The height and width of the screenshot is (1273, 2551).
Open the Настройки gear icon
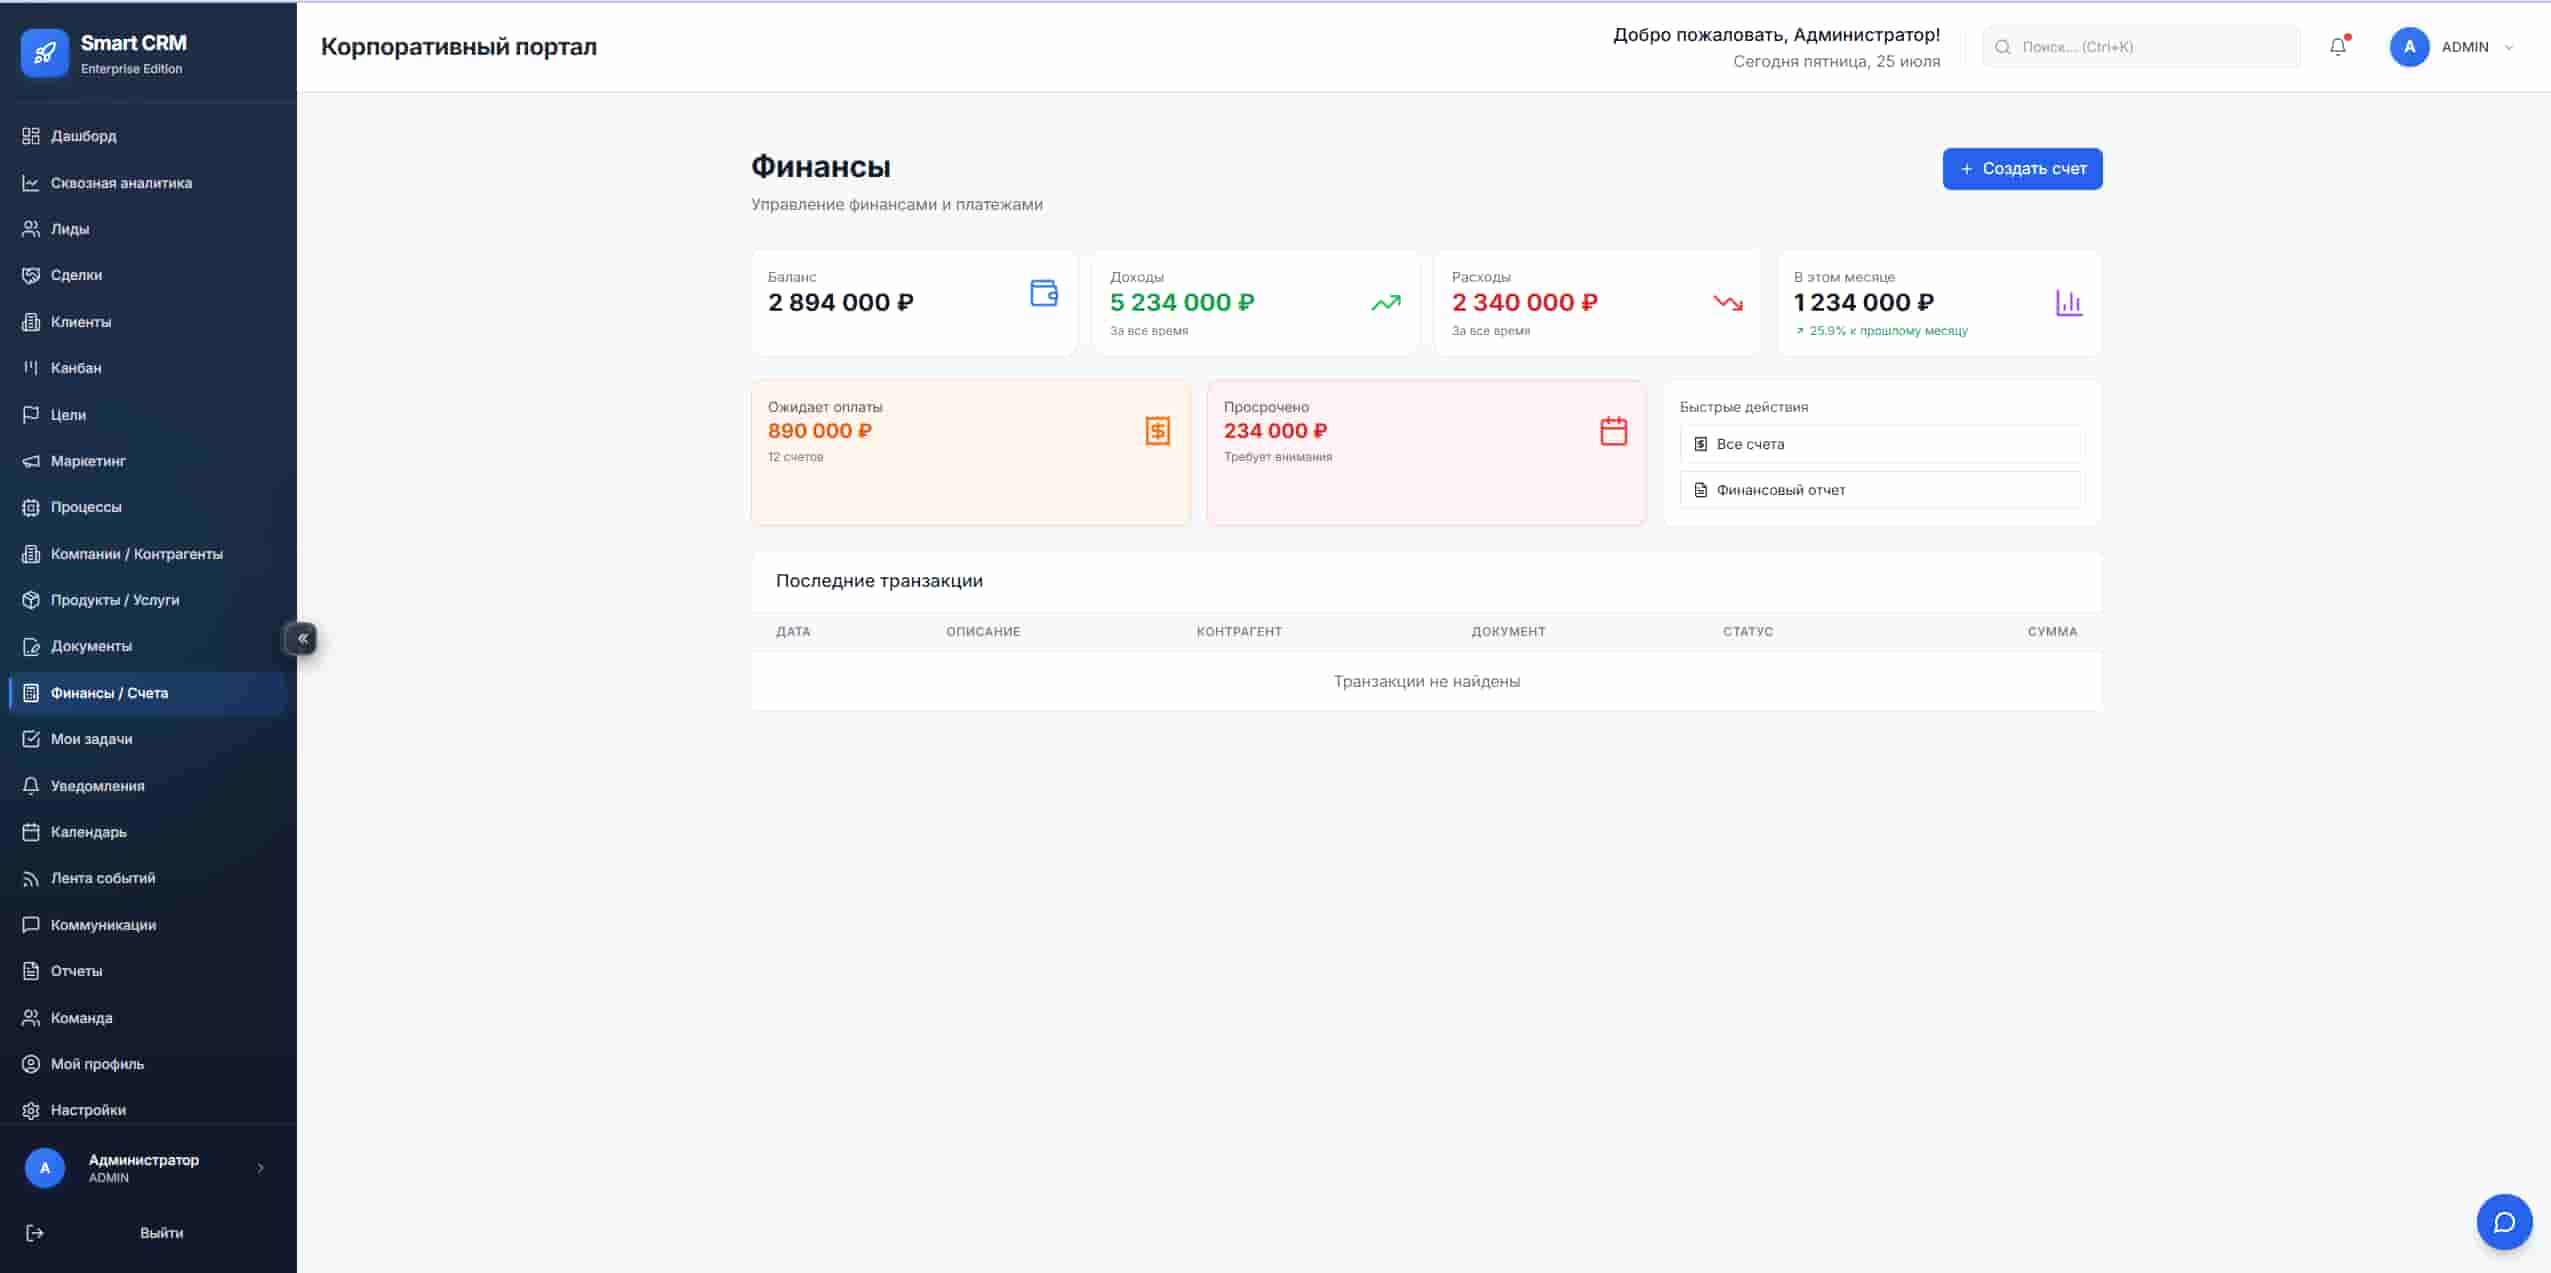pos(31,1110)
